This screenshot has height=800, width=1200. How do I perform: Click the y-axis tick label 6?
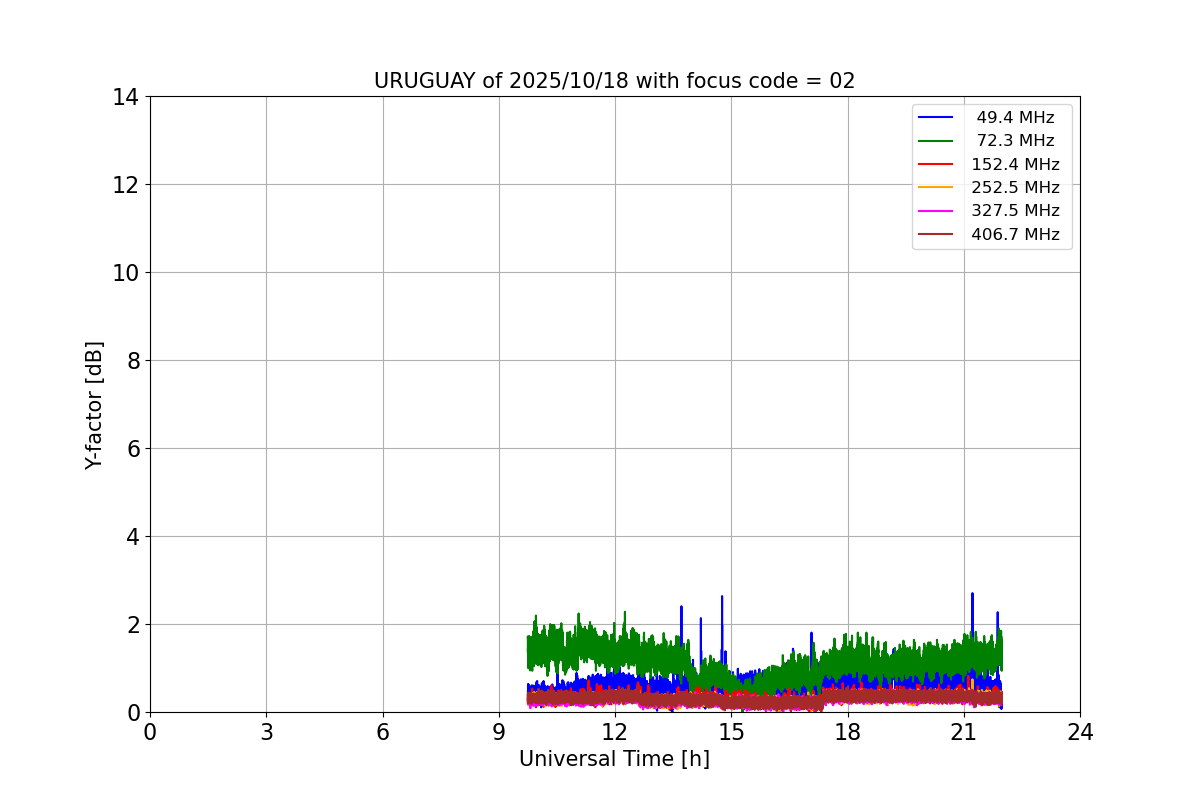(x=133, y=449)
